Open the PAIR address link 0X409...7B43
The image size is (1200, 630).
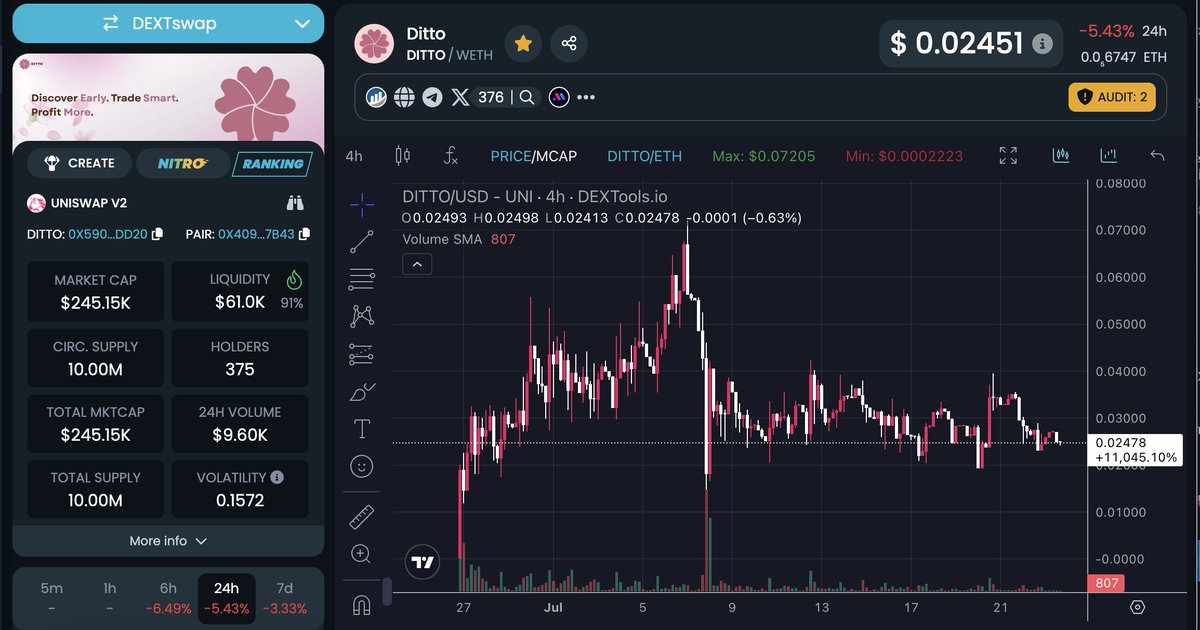coord(256,234)
